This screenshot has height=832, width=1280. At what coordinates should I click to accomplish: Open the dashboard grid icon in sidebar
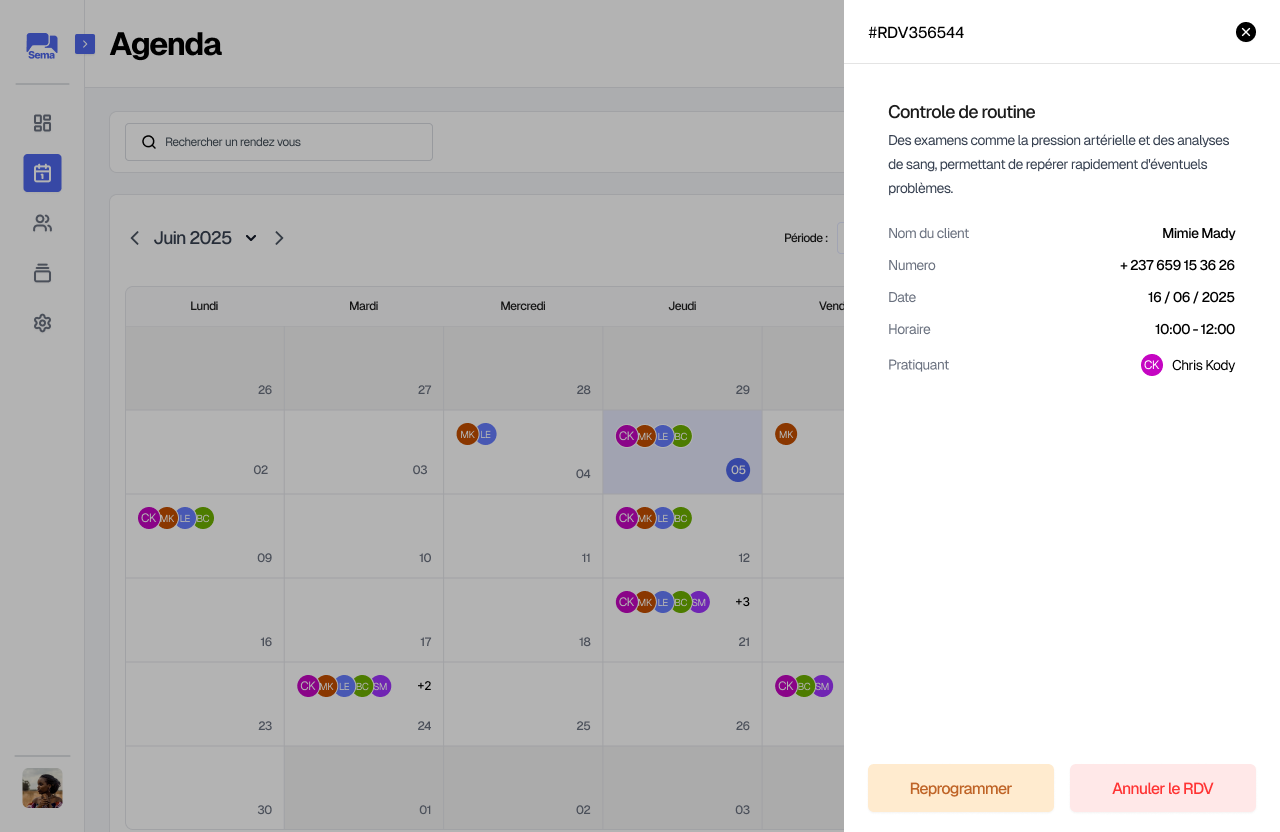click(x=42, y=123)
